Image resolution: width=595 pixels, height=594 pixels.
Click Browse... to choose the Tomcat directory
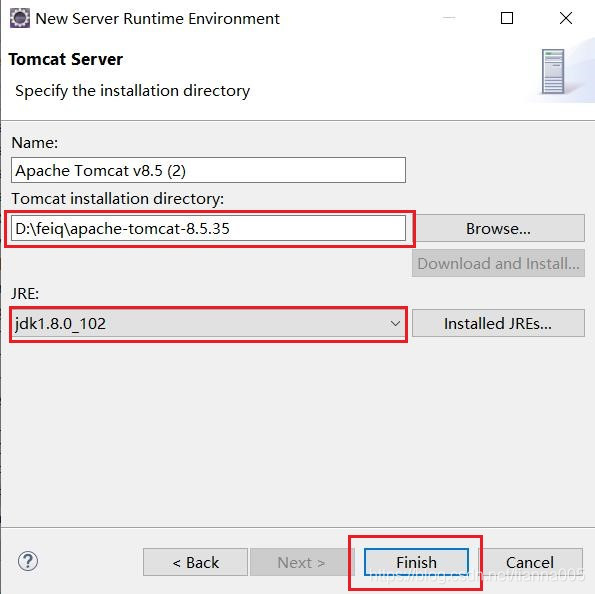point(498,228)
